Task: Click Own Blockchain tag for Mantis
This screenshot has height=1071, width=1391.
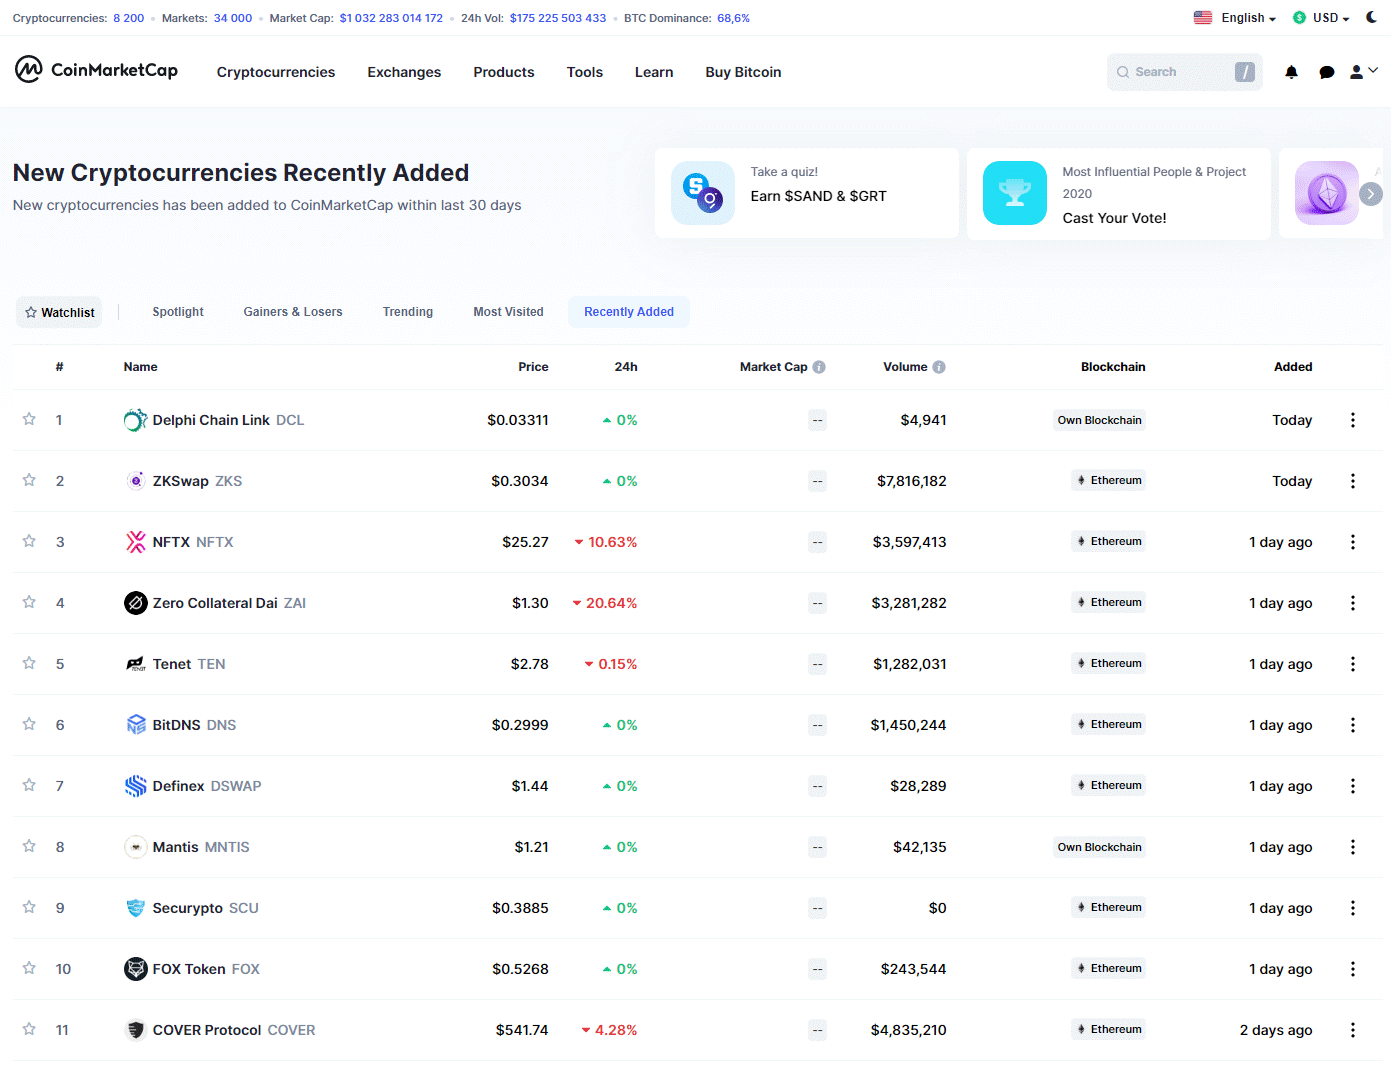Action: (1099, 847)
